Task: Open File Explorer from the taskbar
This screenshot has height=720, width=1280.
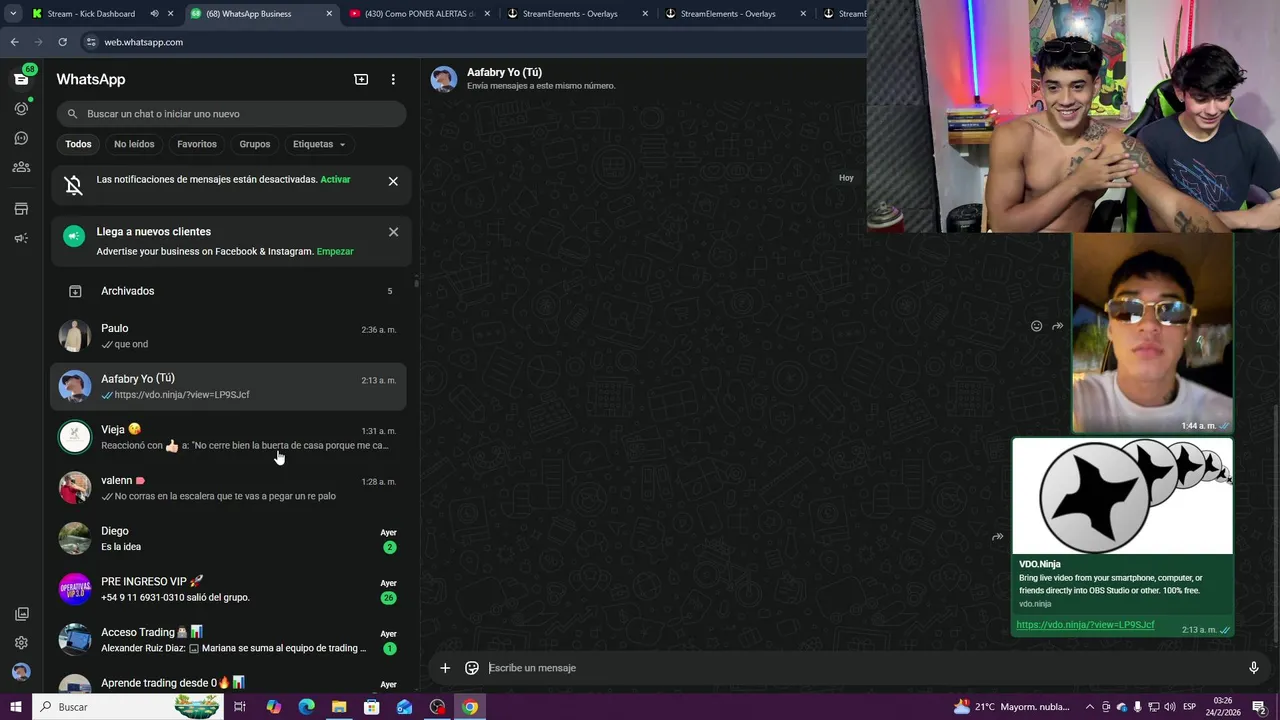Action: (339, 707)
